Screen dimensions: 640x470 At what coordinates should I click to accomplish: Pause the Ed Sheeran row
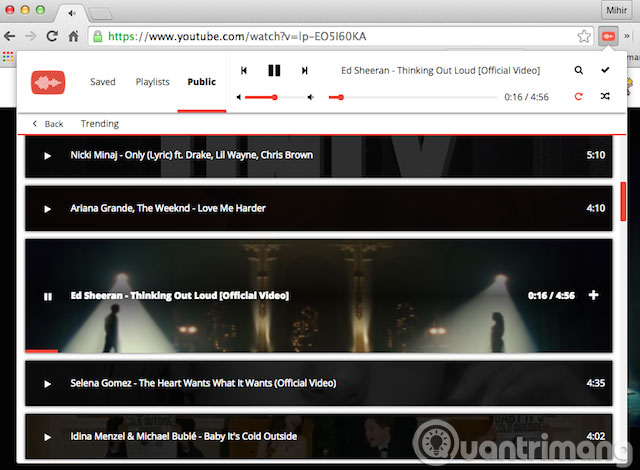pos(48,297)
